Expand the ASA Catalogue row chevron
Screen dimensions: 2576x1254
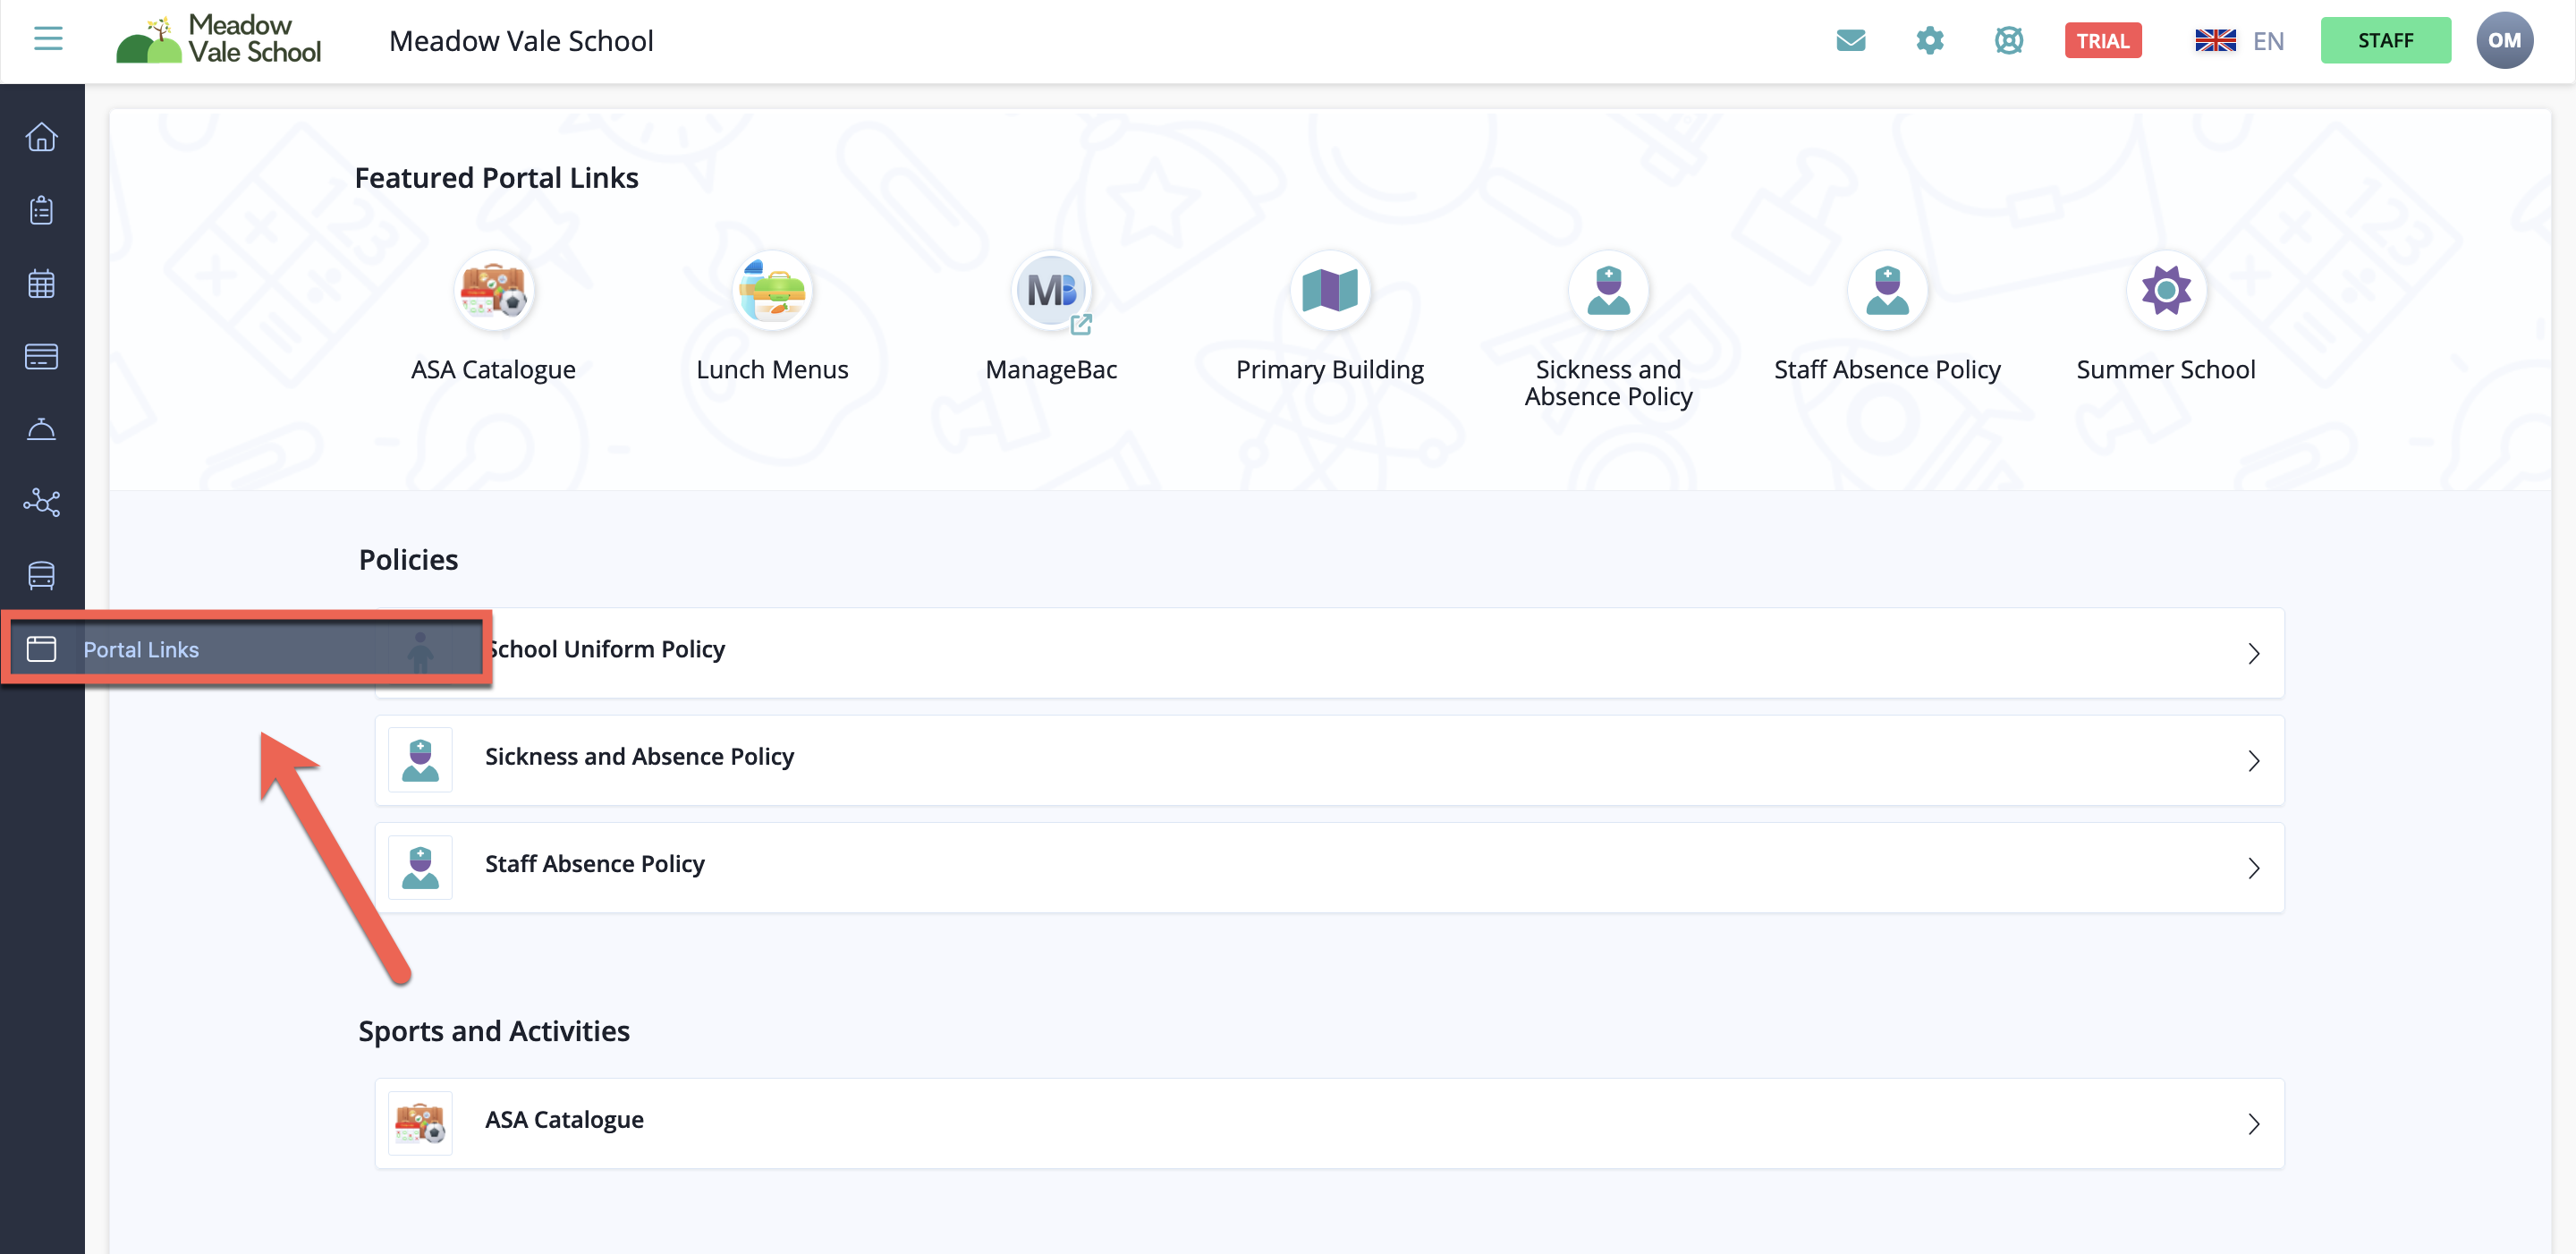click(x=2253, y=1124)
